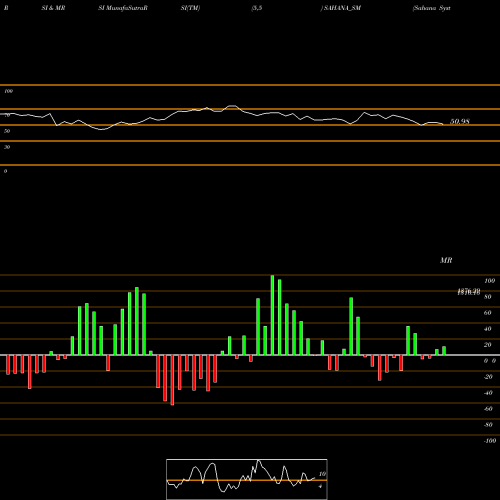Viewport: 500px width, 500px height.
Task: Click the 1876 price value label
Action: 469,292
